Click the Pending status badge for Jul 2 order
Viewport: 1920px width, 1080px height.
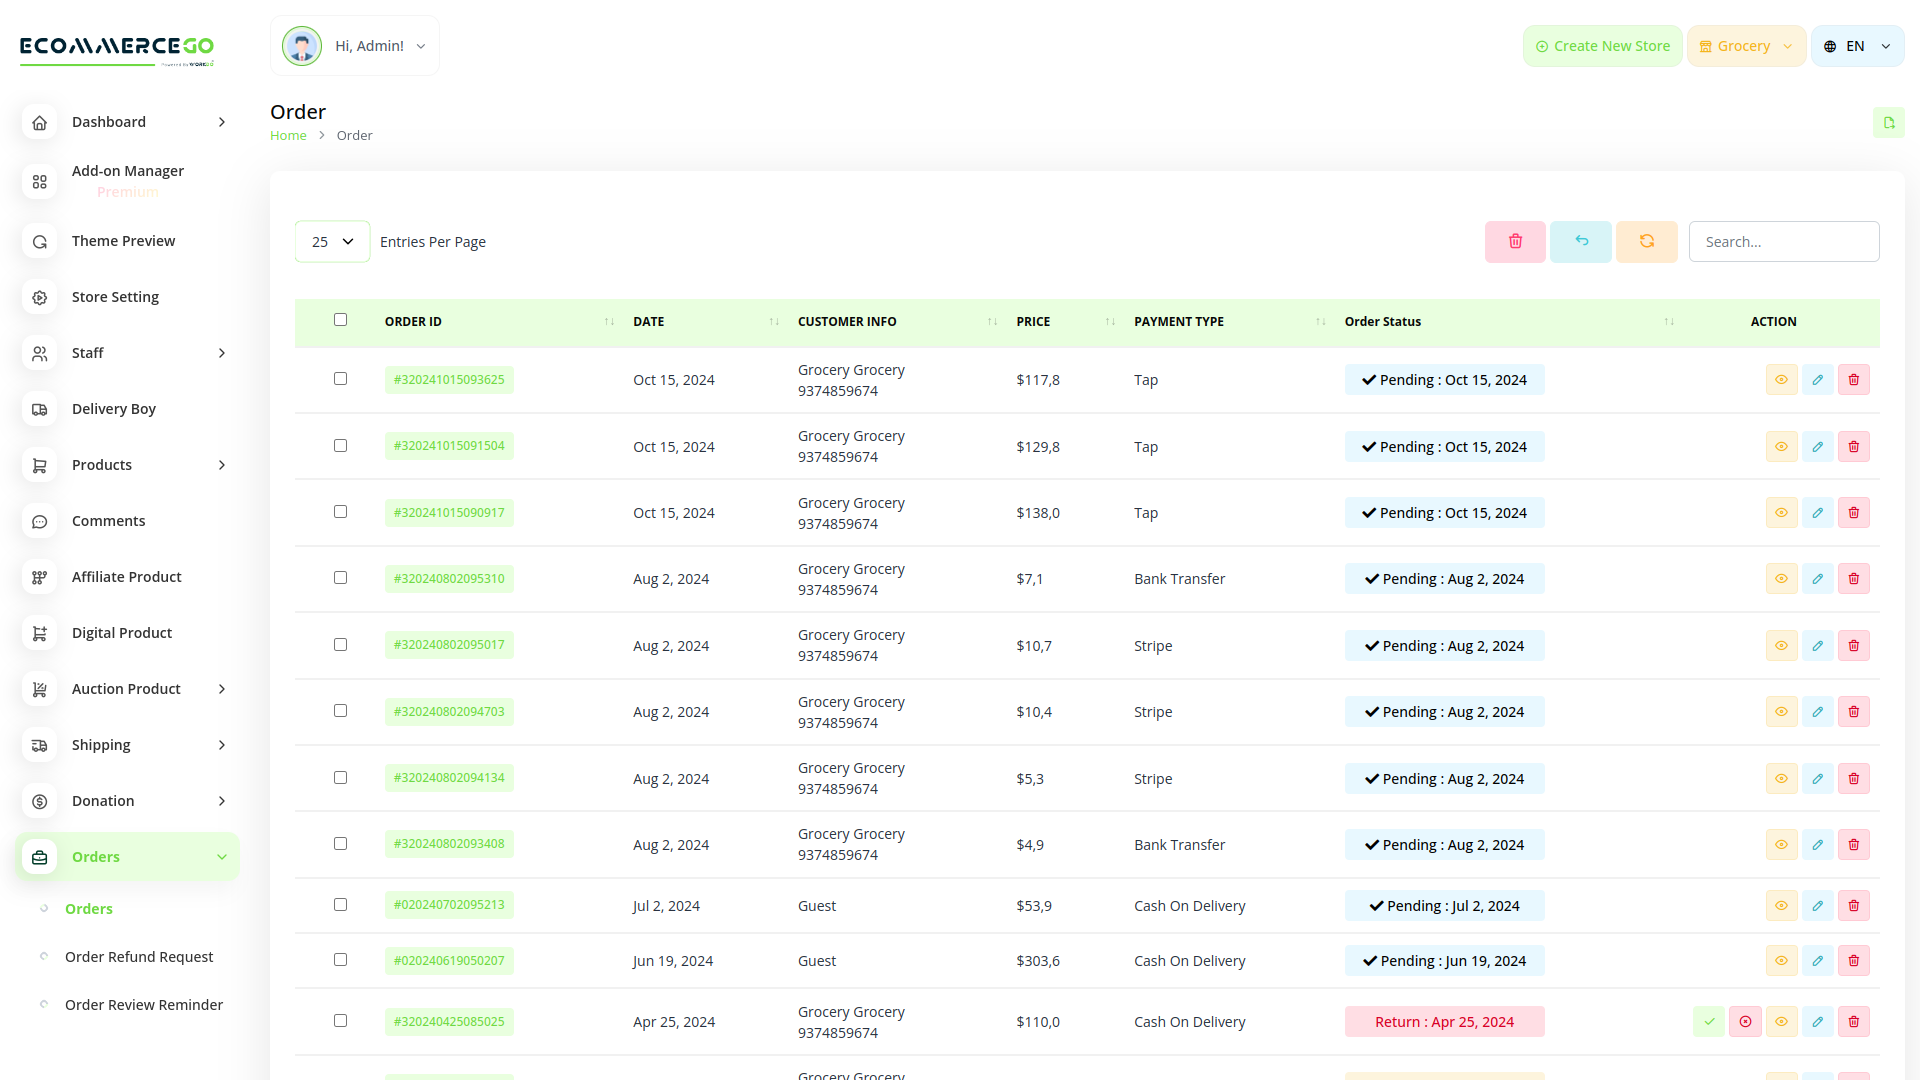pyautogui.click(x=1444, y=905)
